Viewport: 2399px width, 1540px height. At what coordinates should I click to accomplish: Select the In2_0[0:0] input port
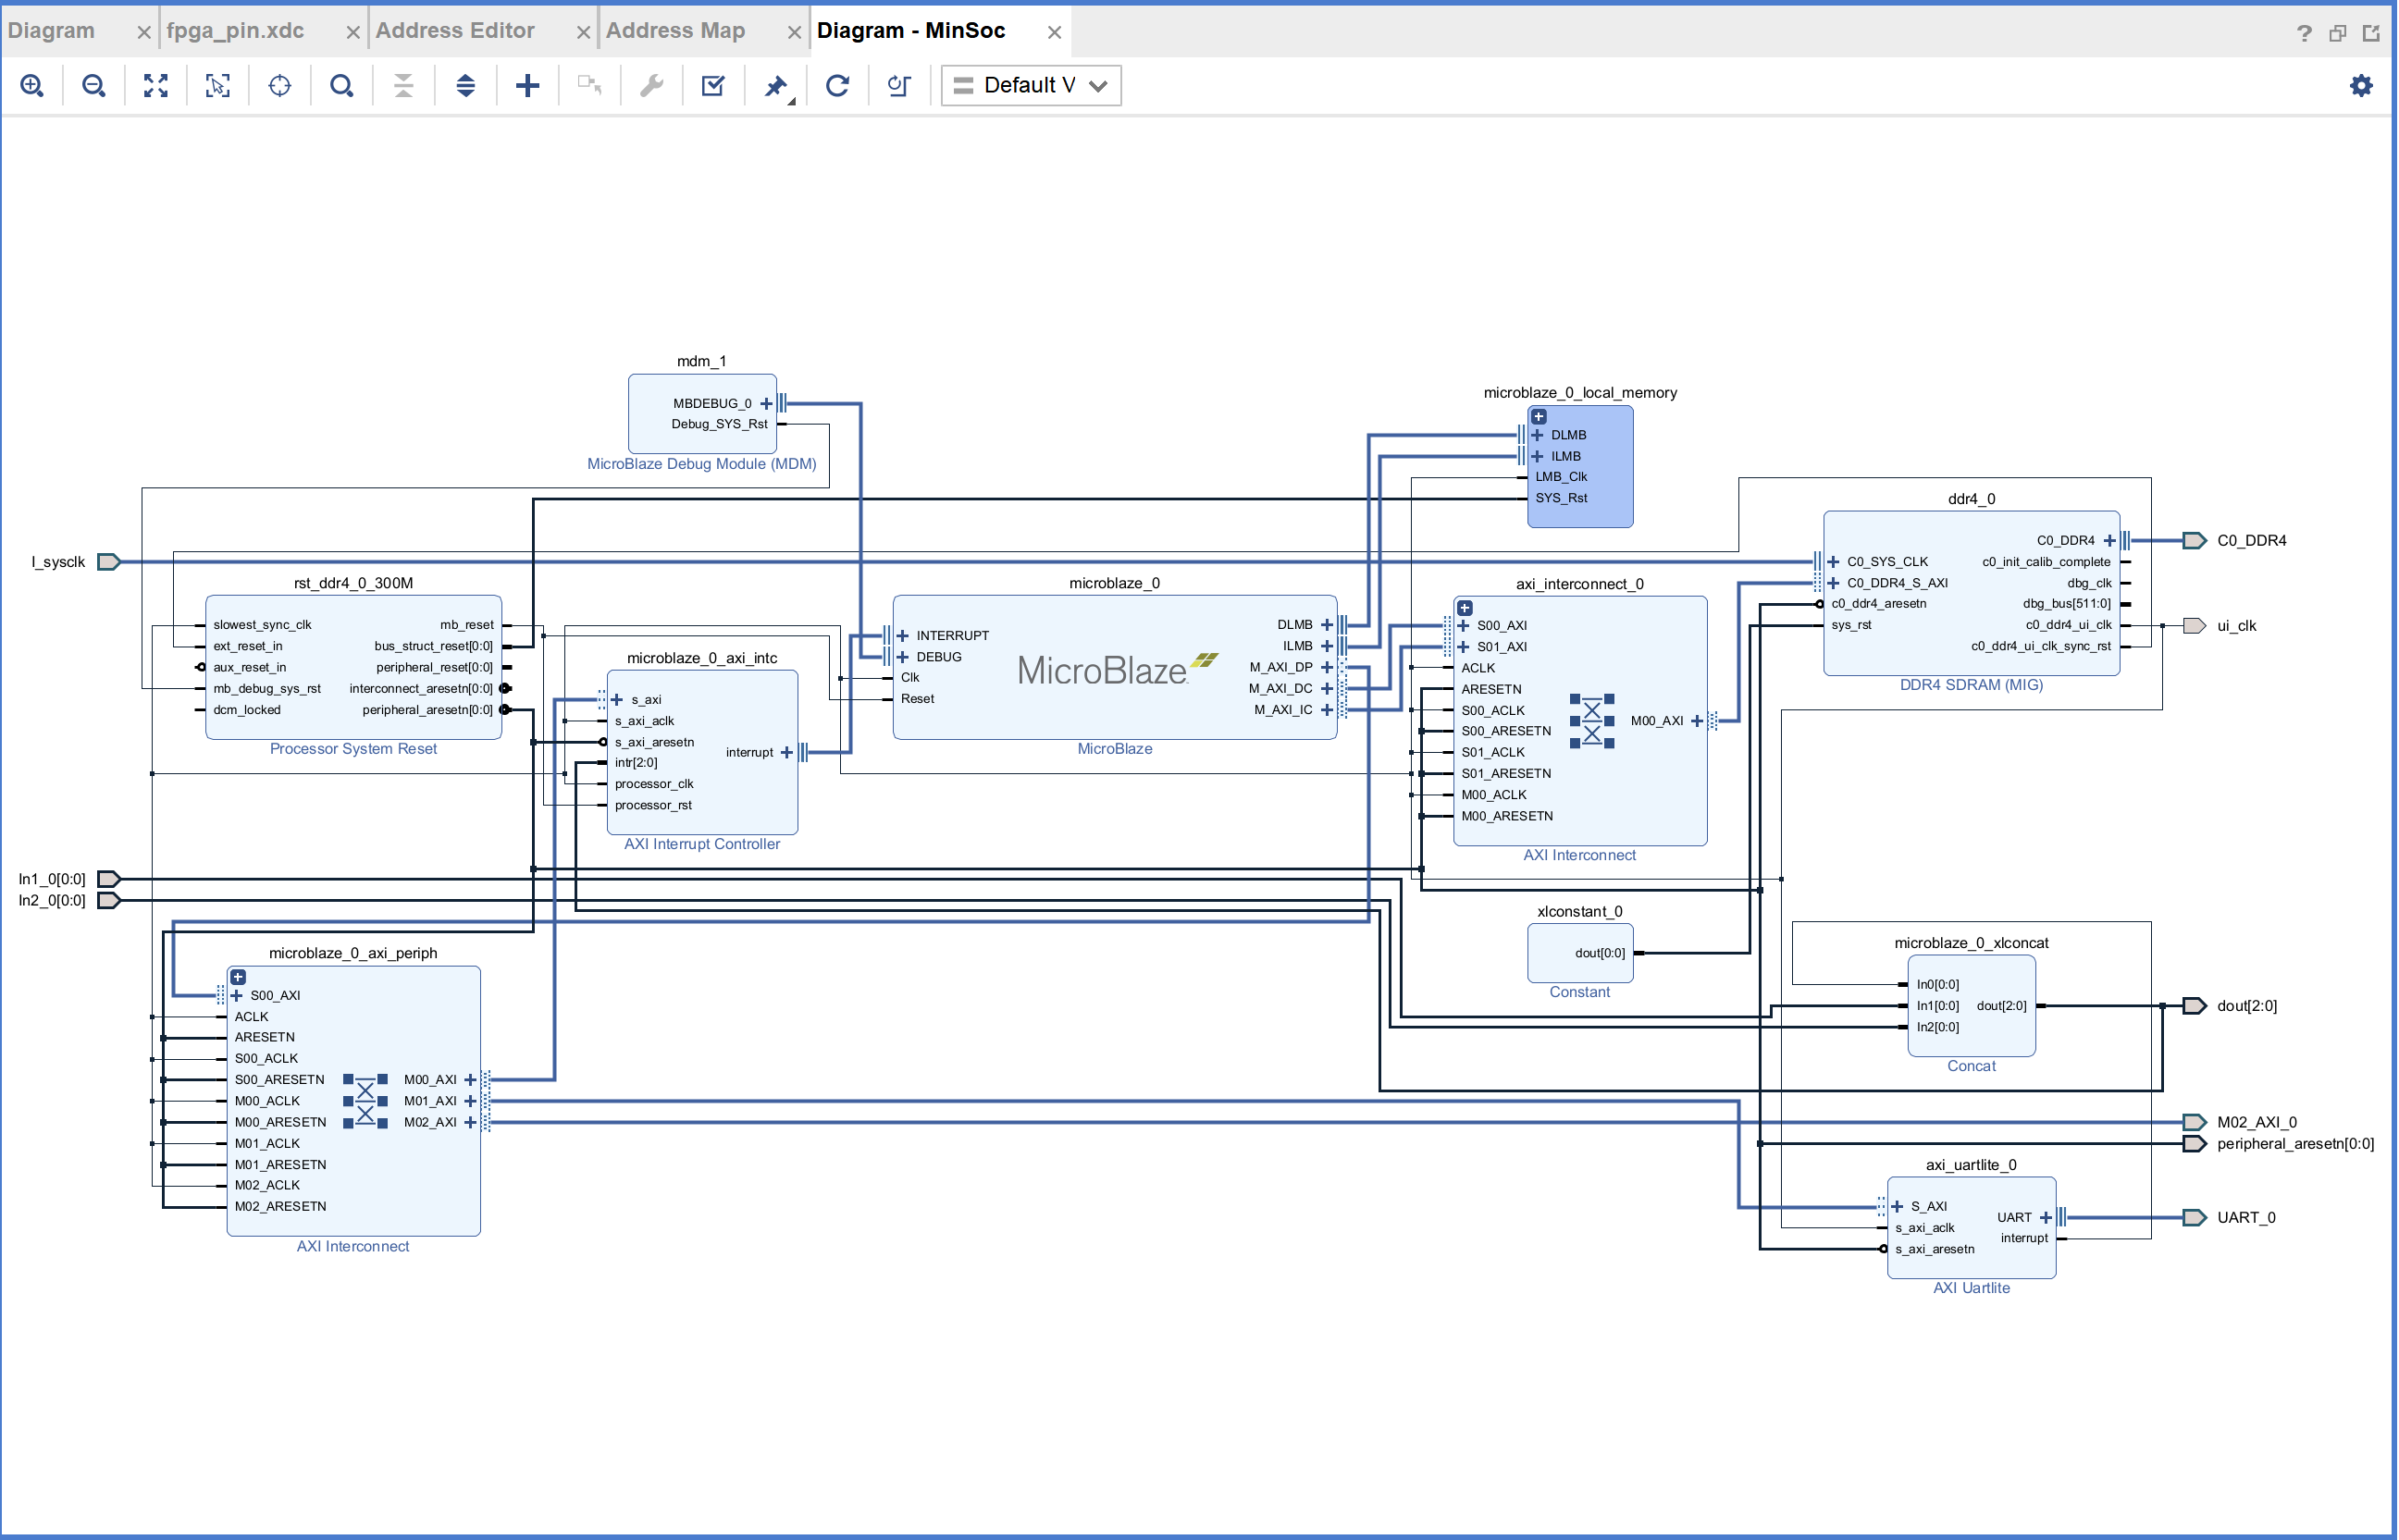[x=109, y=900]
